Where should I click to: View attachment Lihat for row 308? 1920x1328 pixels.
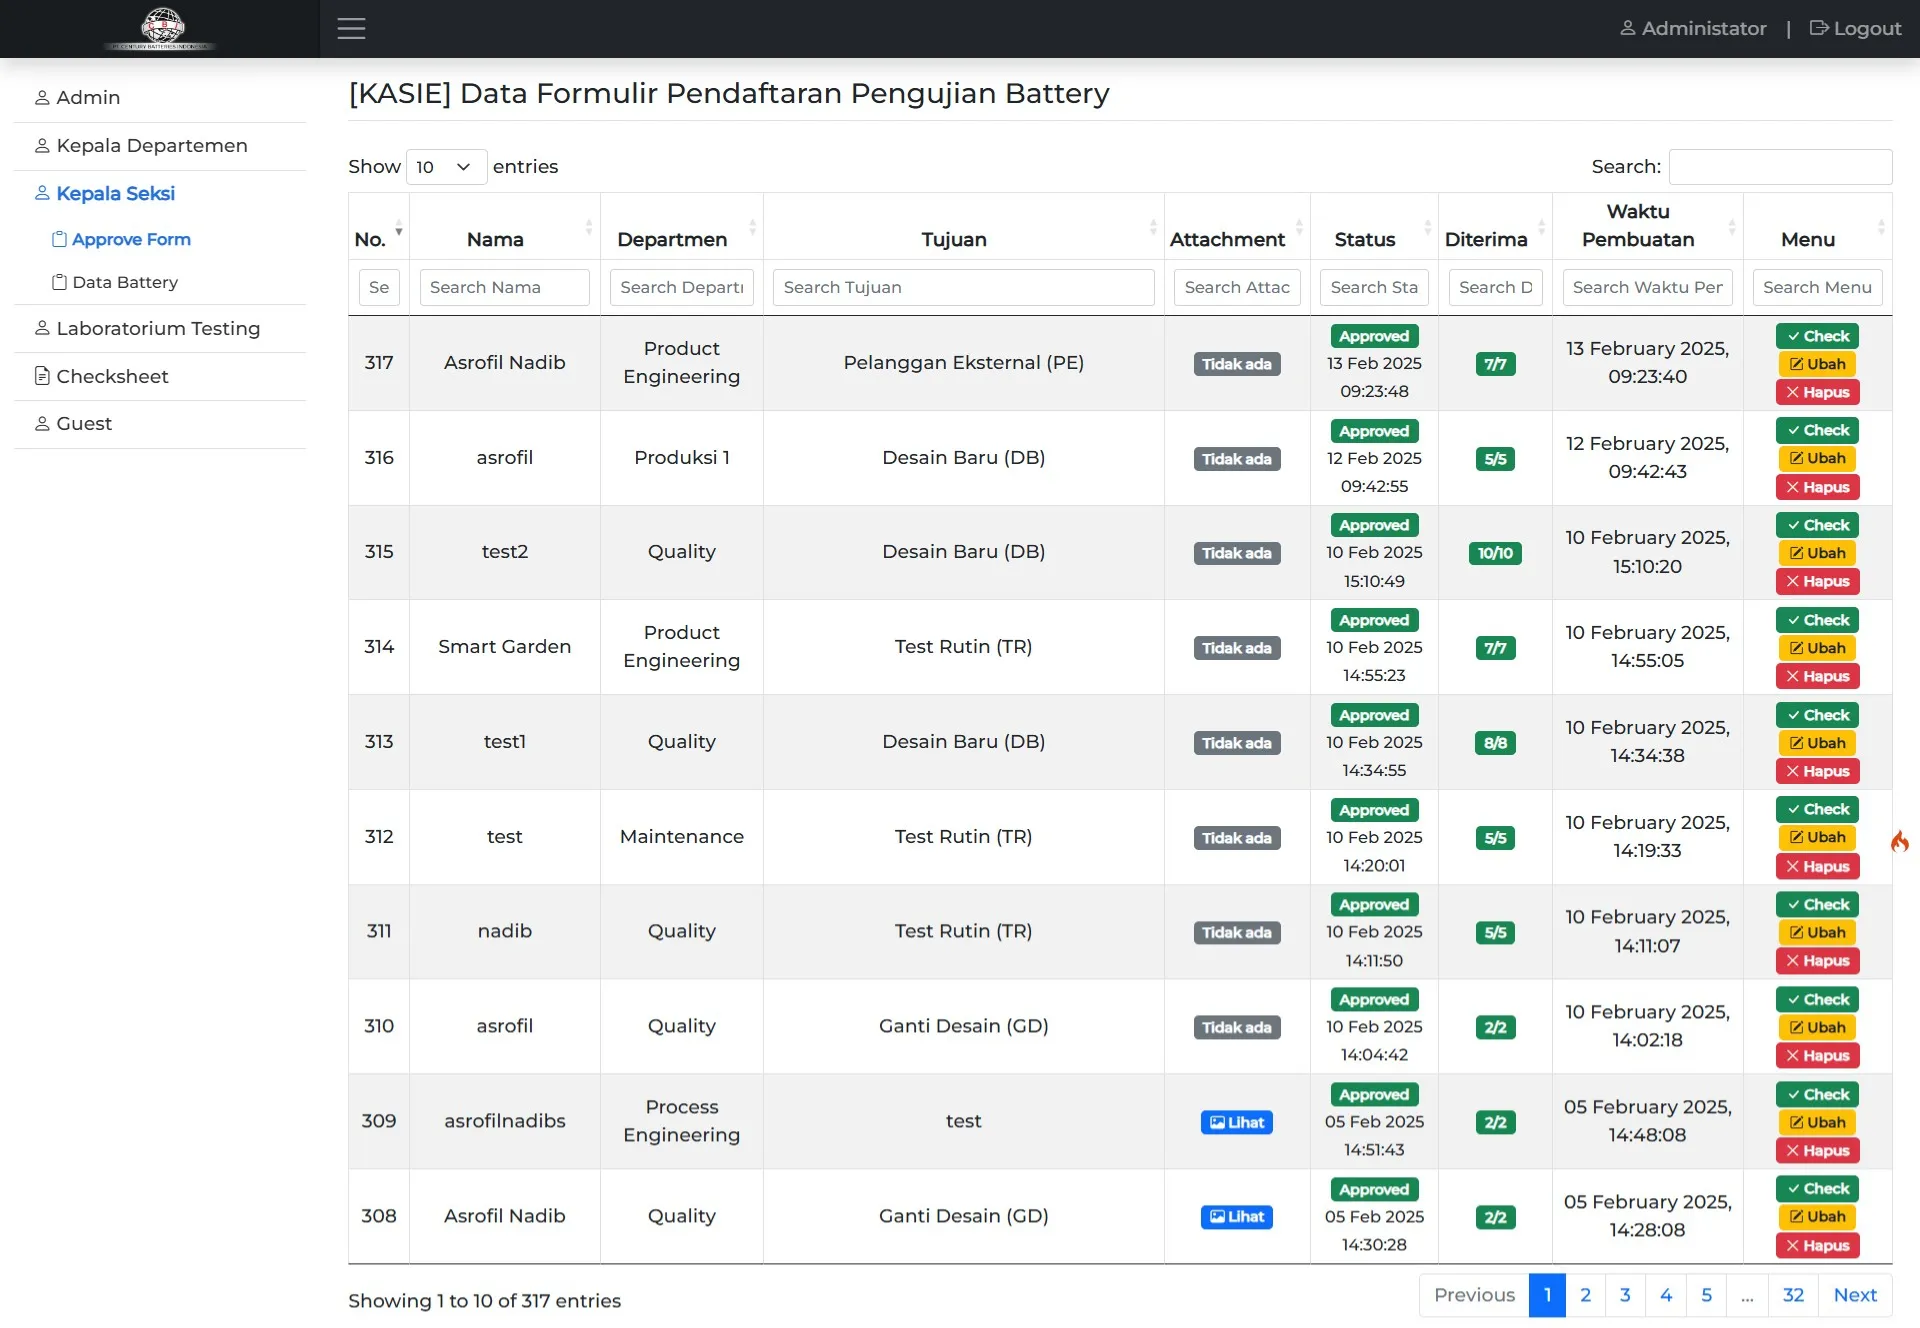coord(1236,1217)
